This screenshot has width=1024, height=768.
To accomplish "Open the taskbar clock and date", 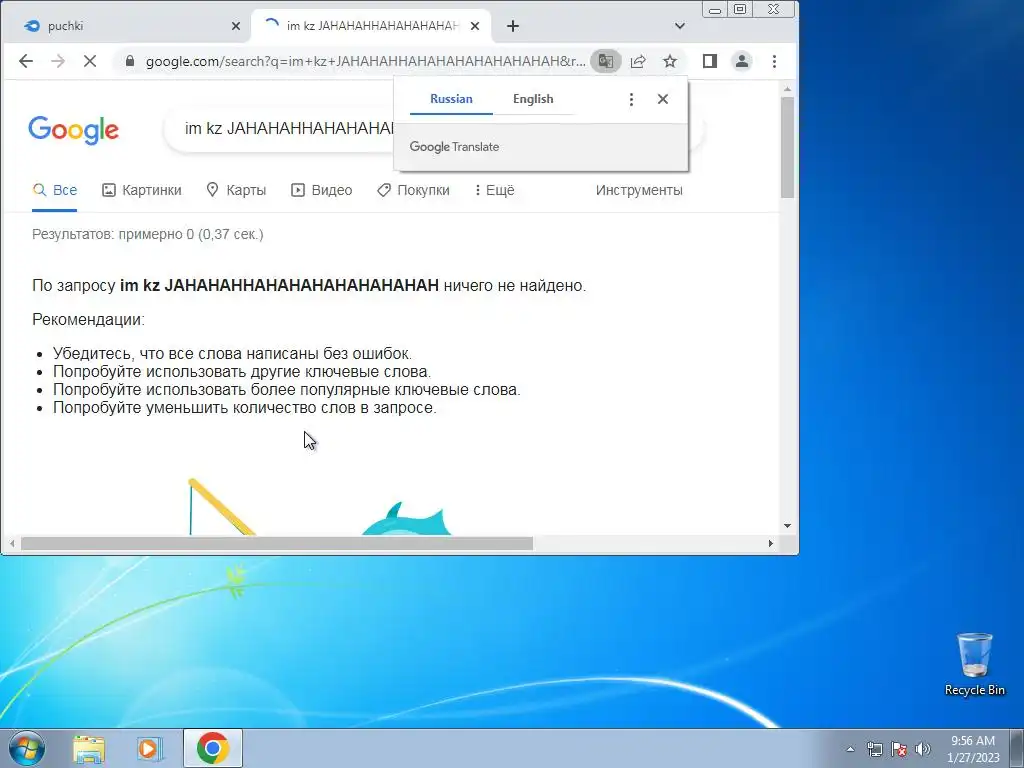I will pyautogui.click(x=973, y=749).
